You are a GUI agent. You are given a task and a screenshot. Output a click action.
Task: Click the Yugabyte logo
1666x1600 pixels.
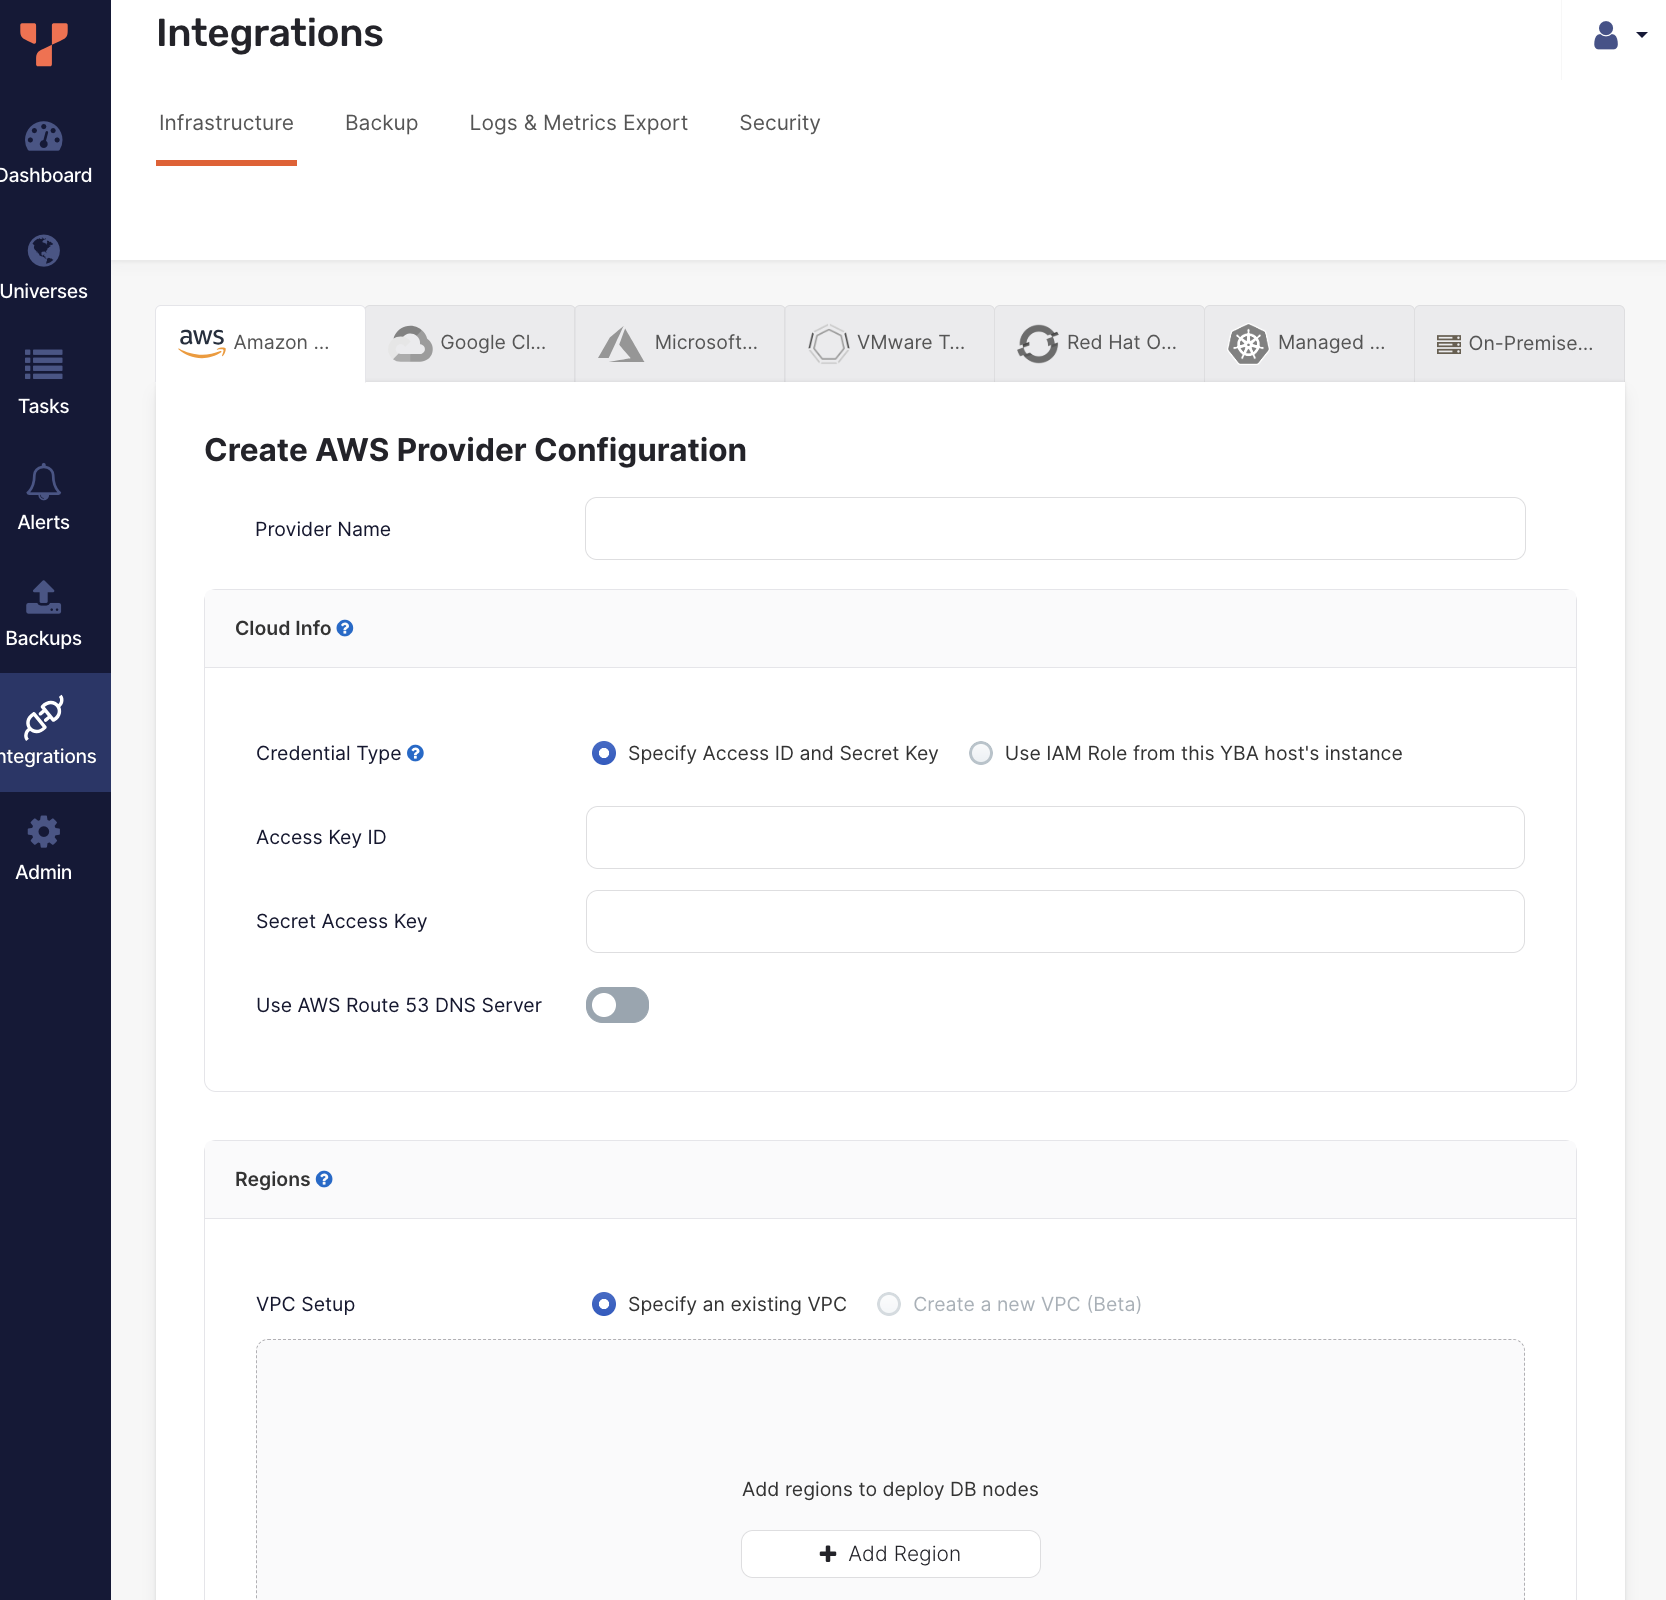pos(44,42)
